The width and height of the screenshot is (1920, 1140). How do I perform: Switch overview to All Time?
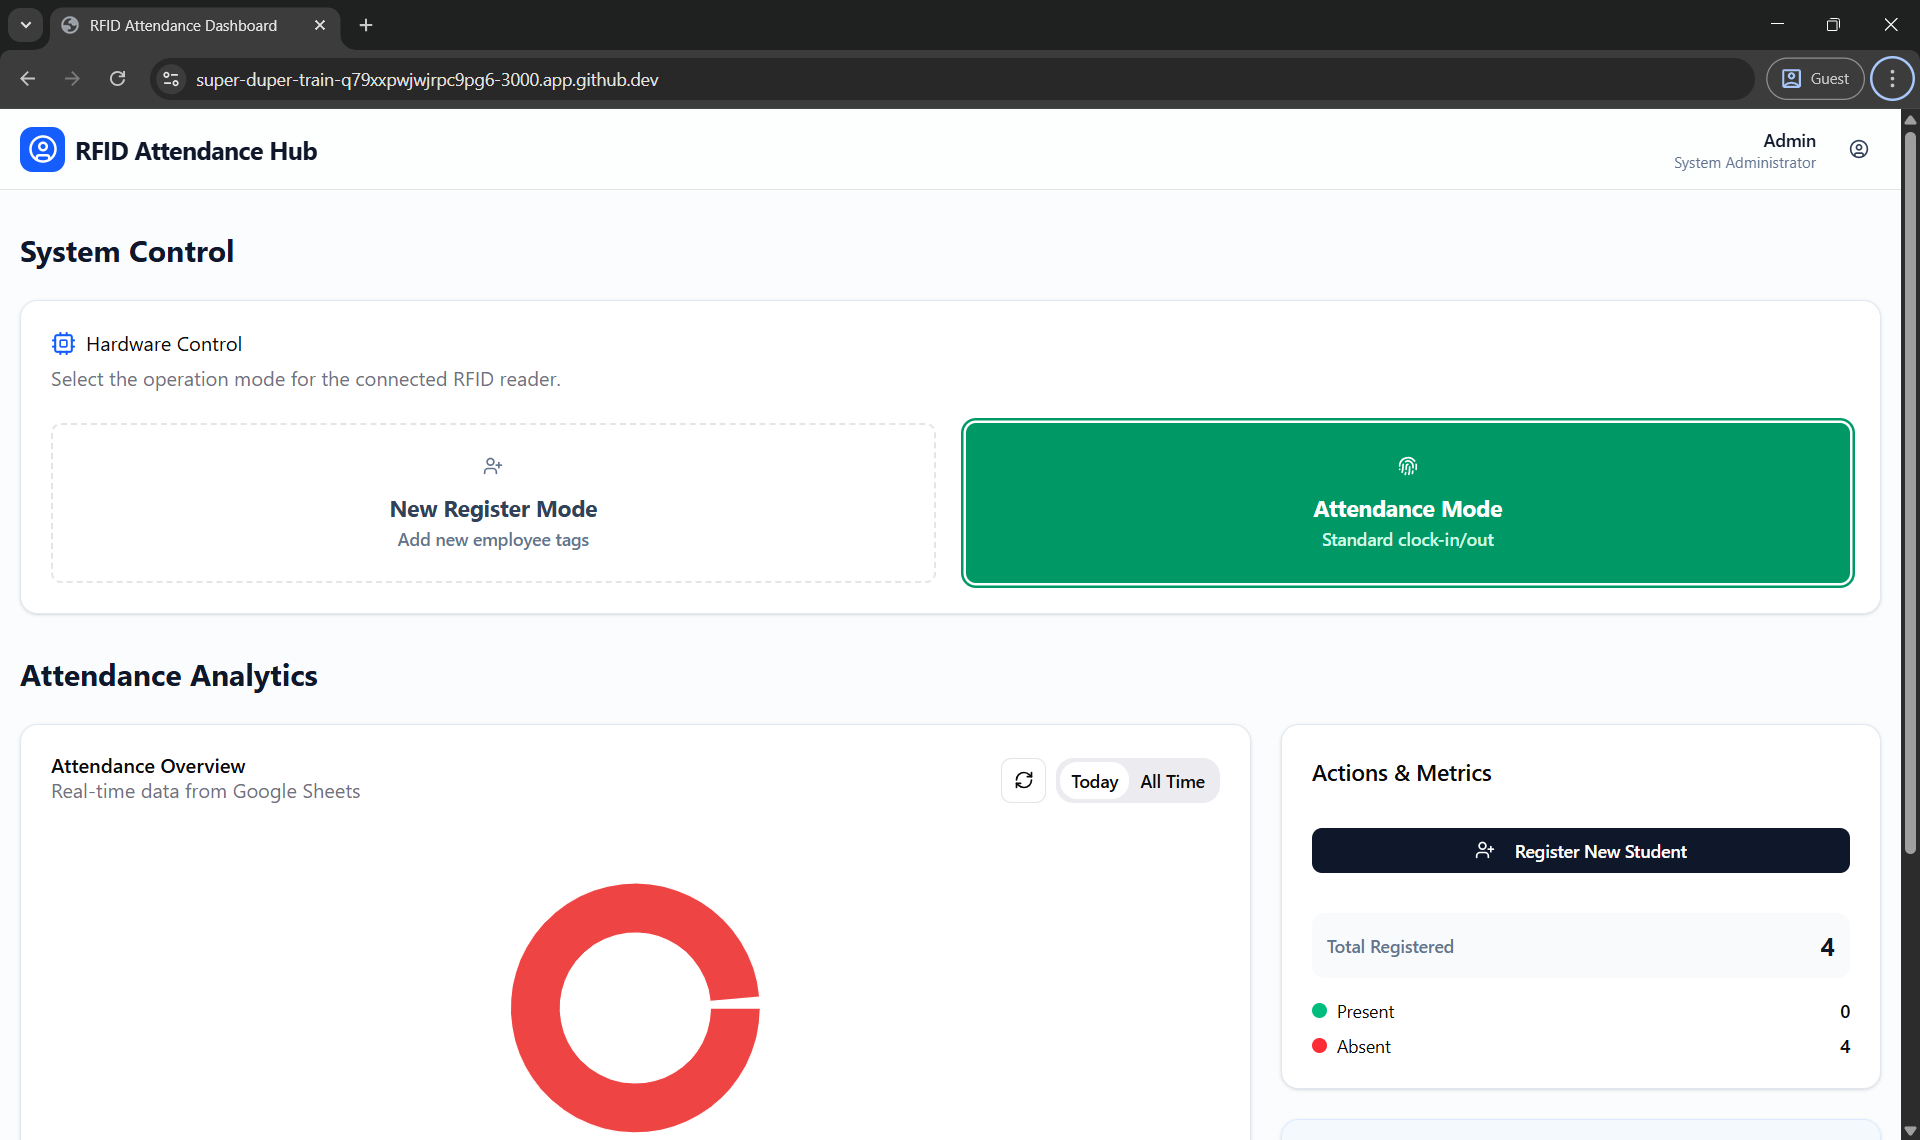pyautogui.click(x=1172, y=782)
